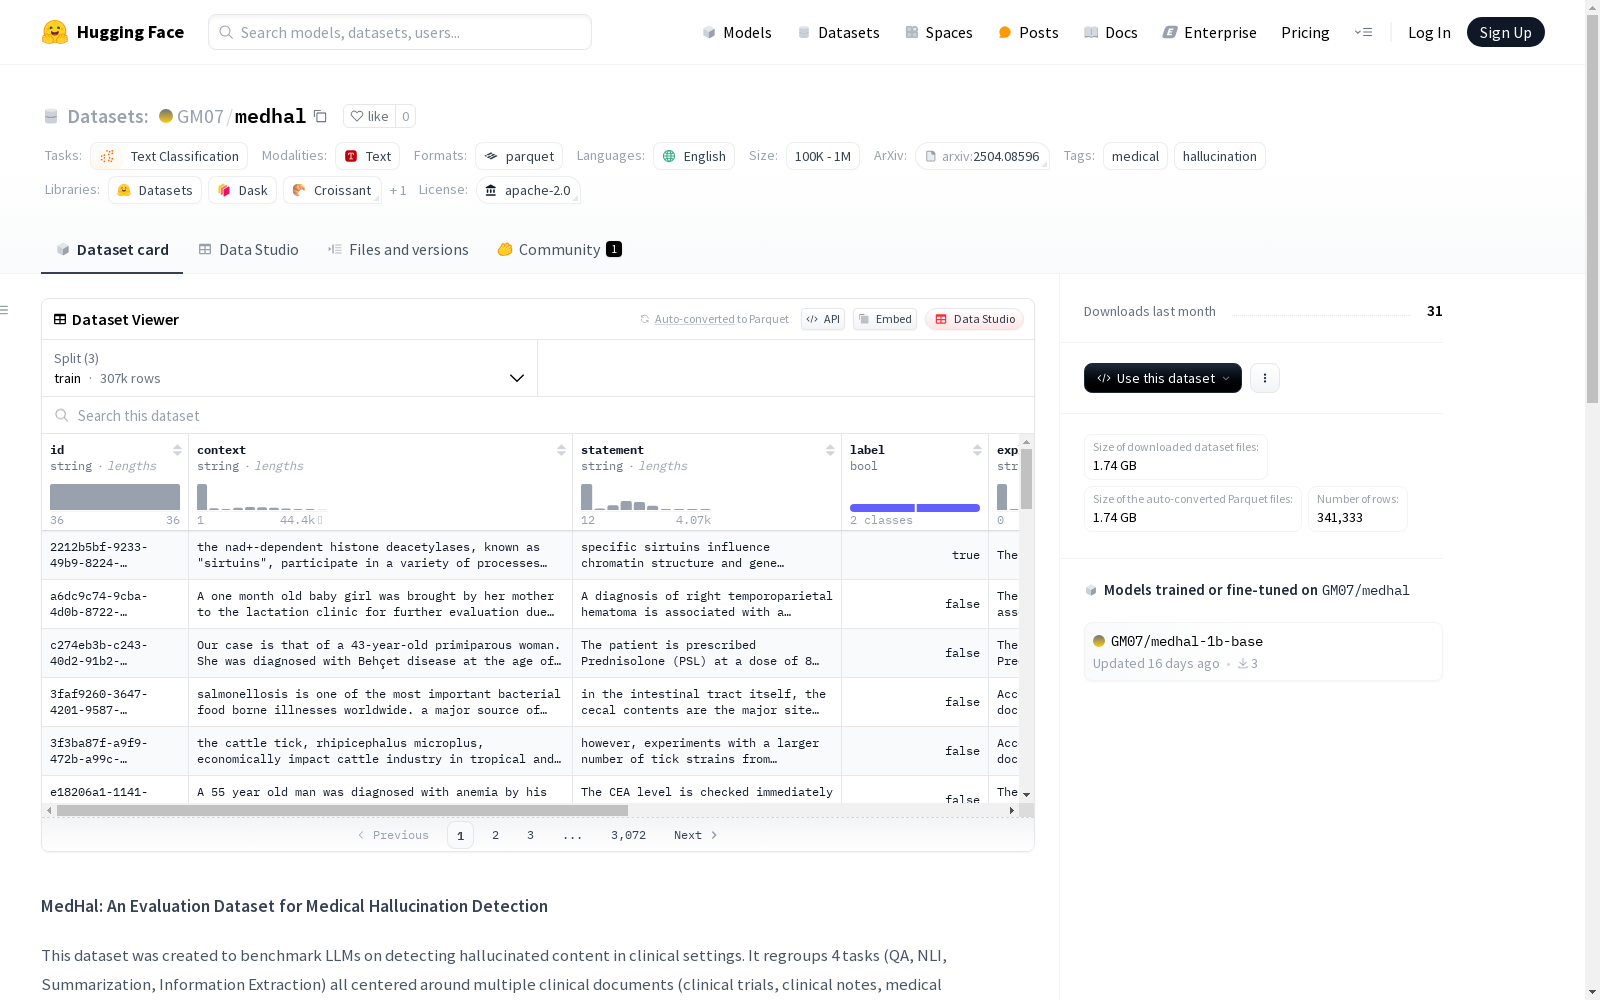Screen dimensions: 1600x1000
Task: Click the medhal dataset name link
Action: (270, 116)
